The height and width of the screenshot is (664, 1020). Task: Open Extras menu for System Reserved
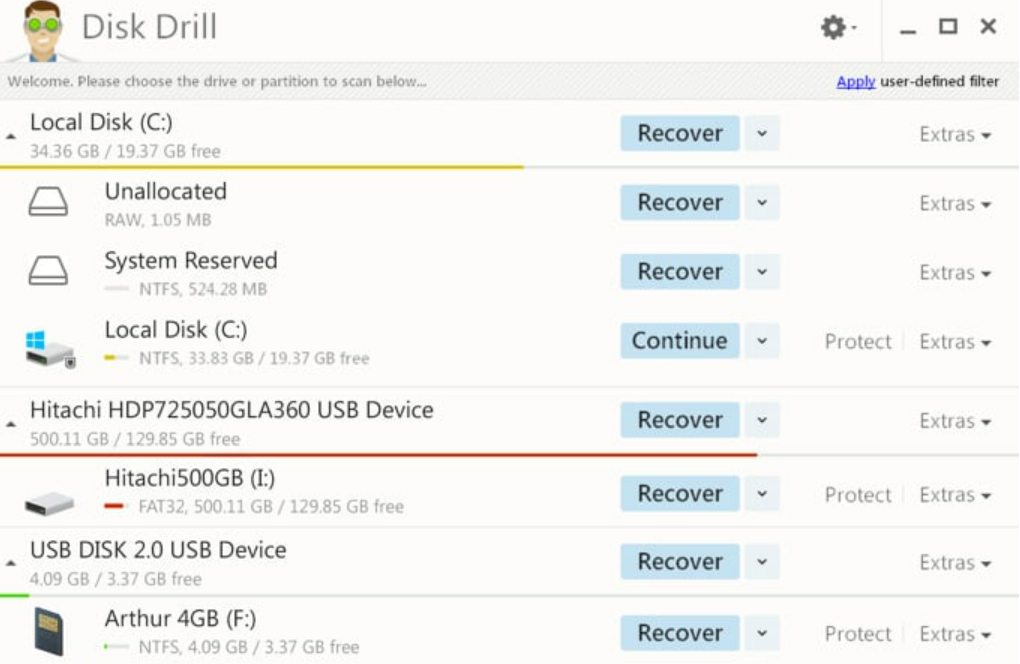click(x=955, y=273)
